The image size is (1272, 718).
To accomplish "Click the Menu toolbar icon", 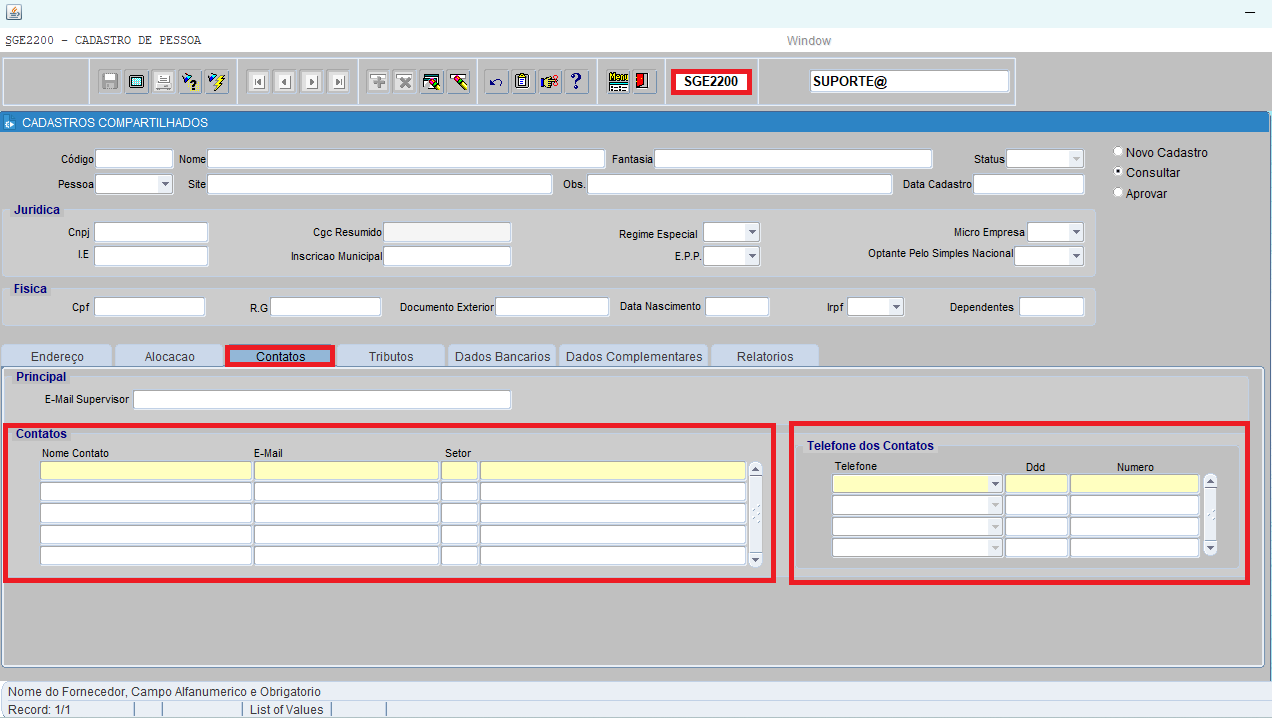I will click(618, 82).
